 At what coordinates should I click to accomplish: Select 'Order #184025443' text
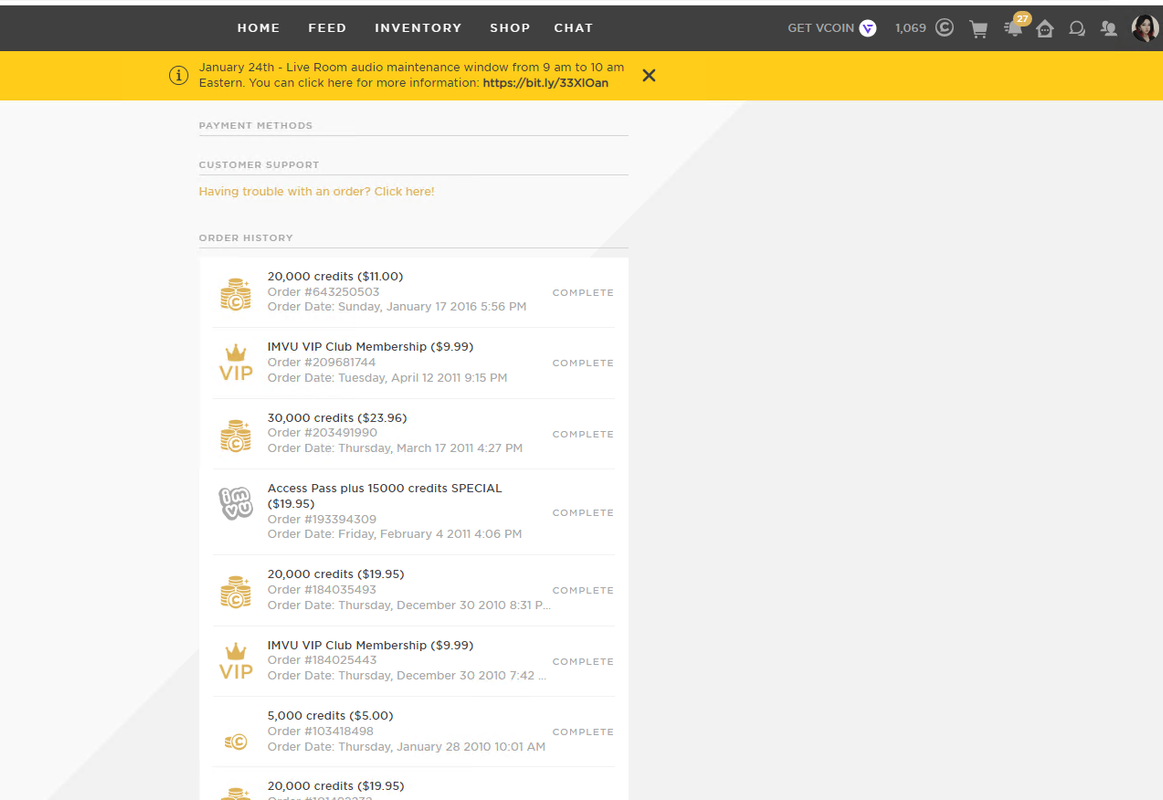tap(322, 661)
